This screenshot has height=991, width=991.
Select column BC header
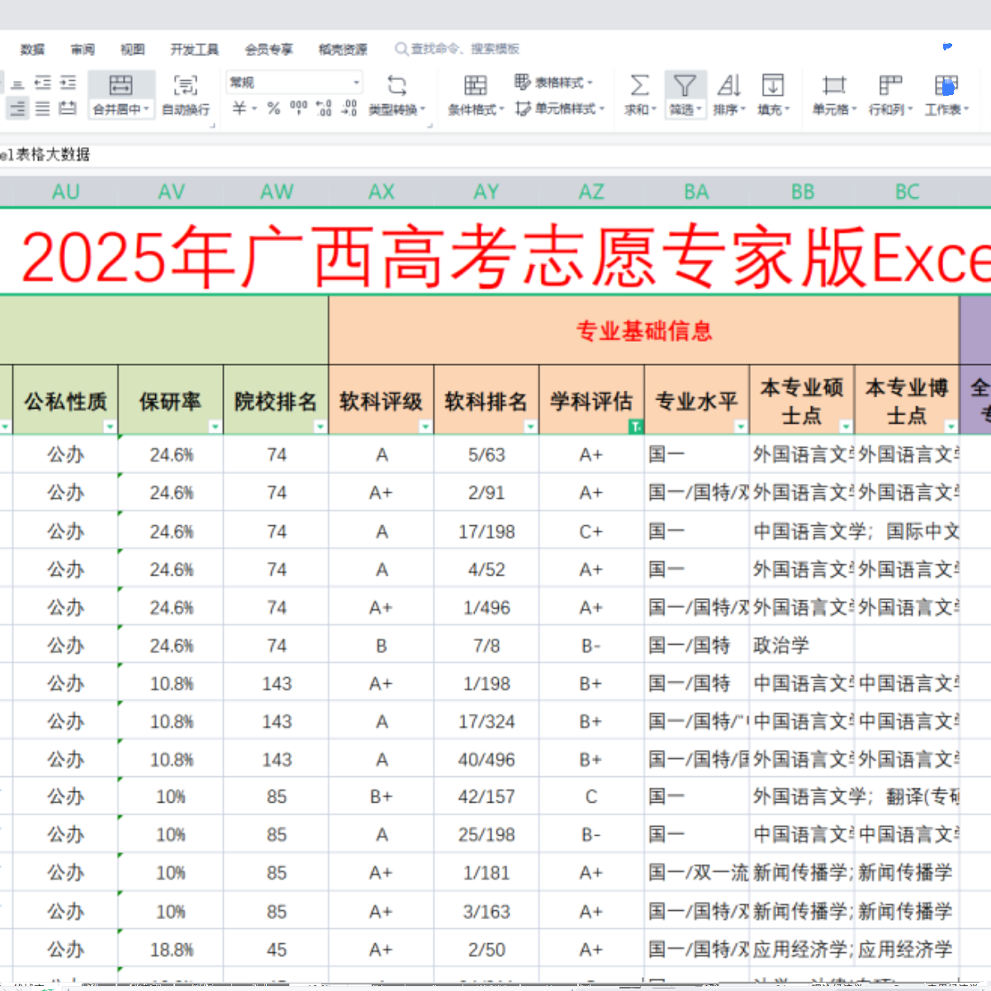click(x=907, y=192)
